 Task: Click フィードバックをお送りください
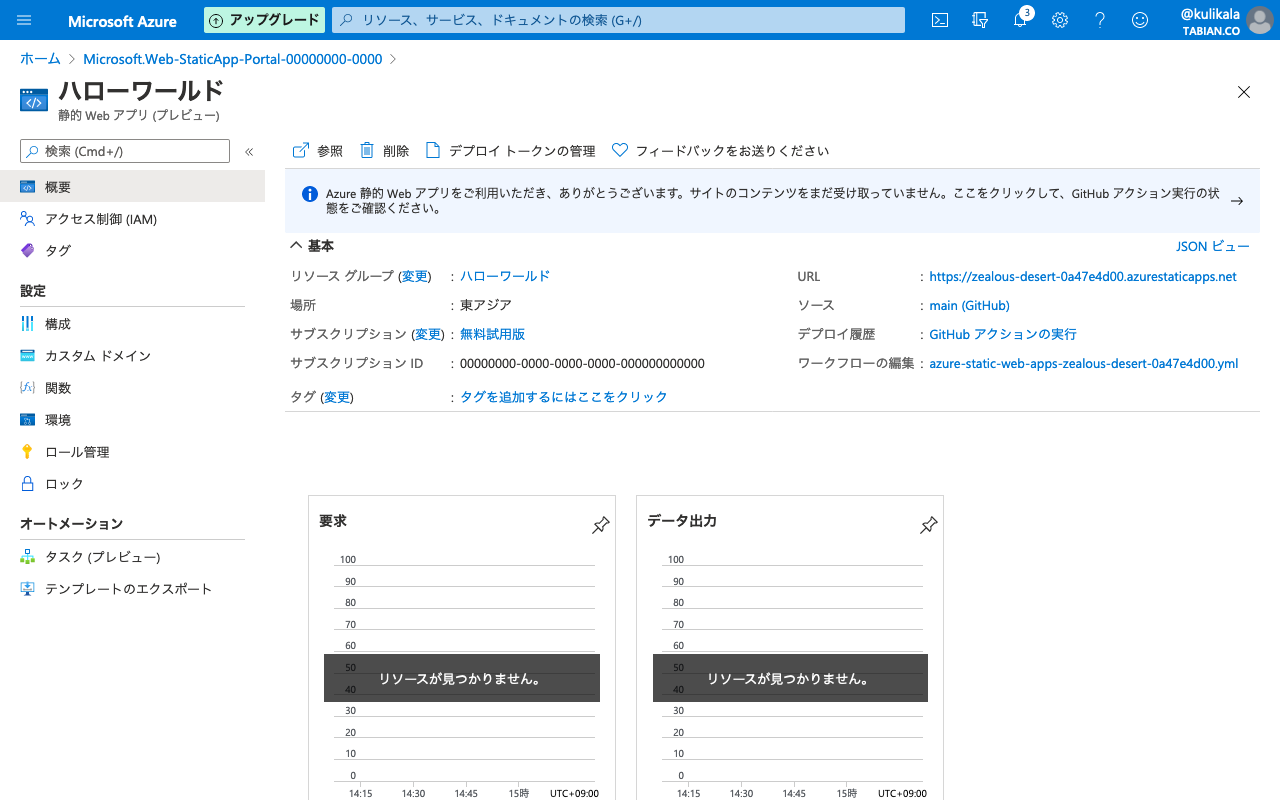click(x=720, y=151)
